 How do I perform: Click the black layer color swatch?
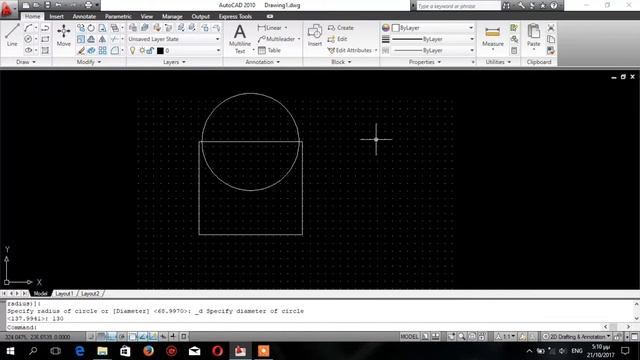tap(160, 51)
